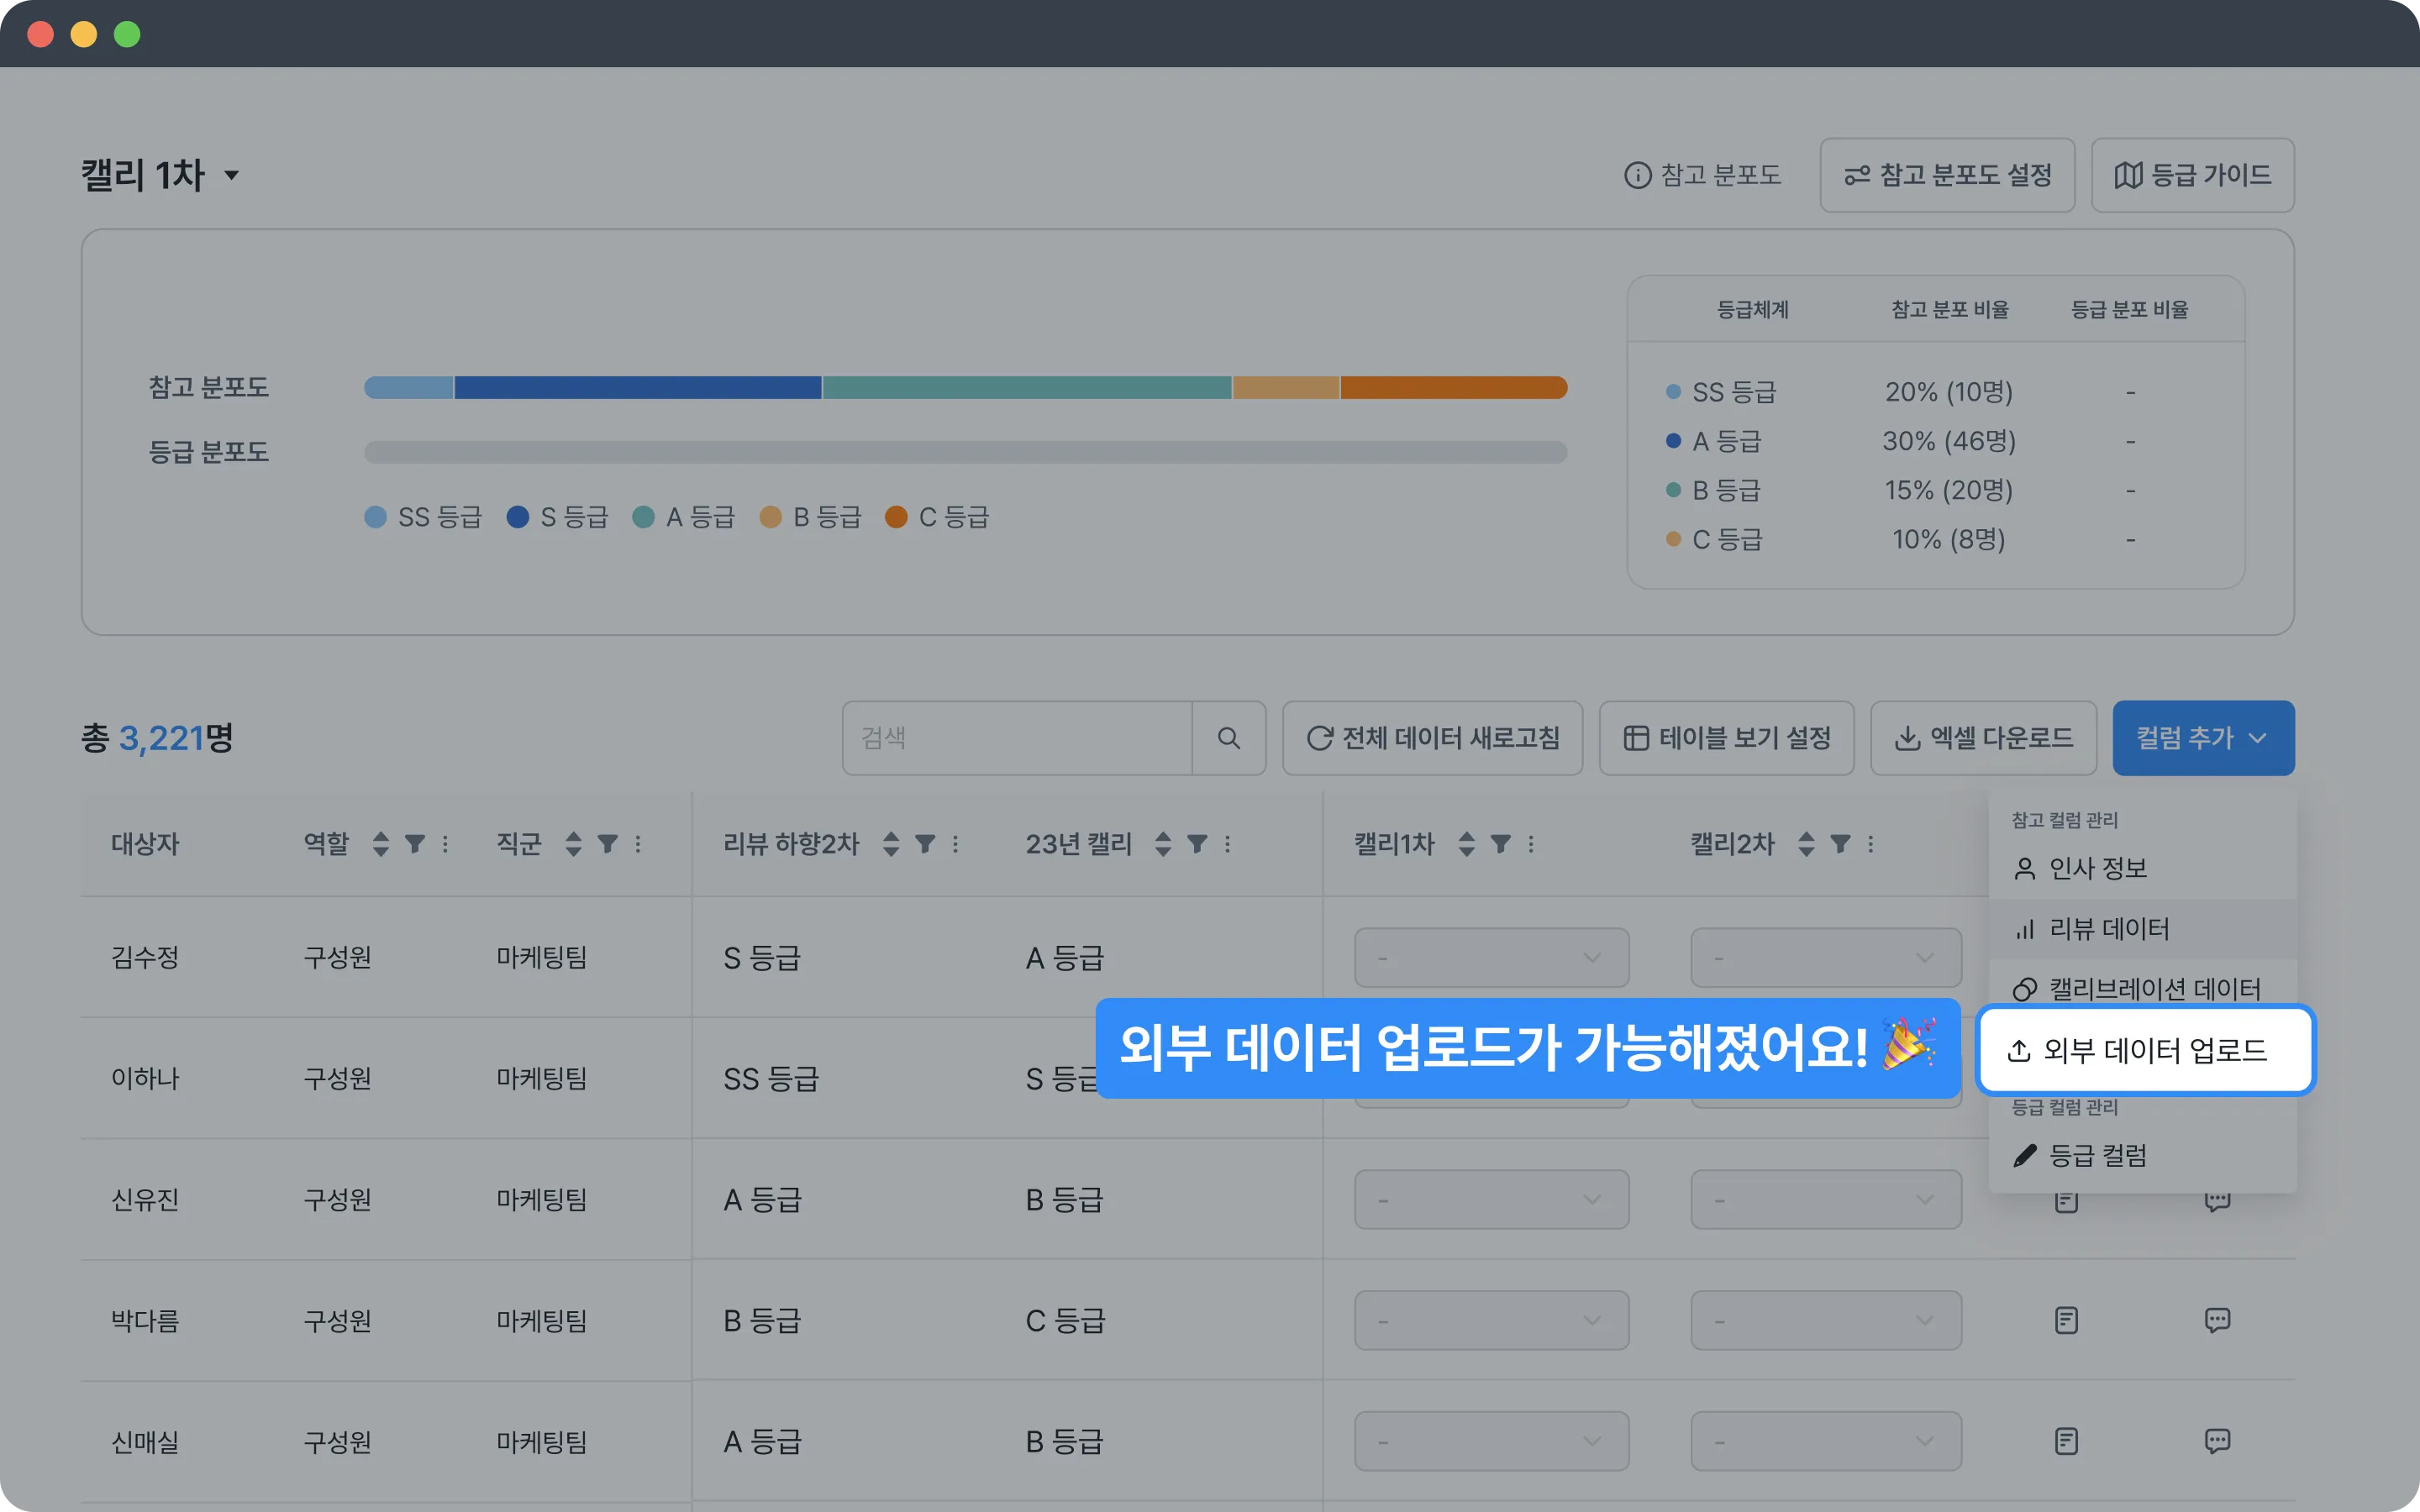Open 신매실 캘리1차 grade dropdown

(x=1491, y=1441)
